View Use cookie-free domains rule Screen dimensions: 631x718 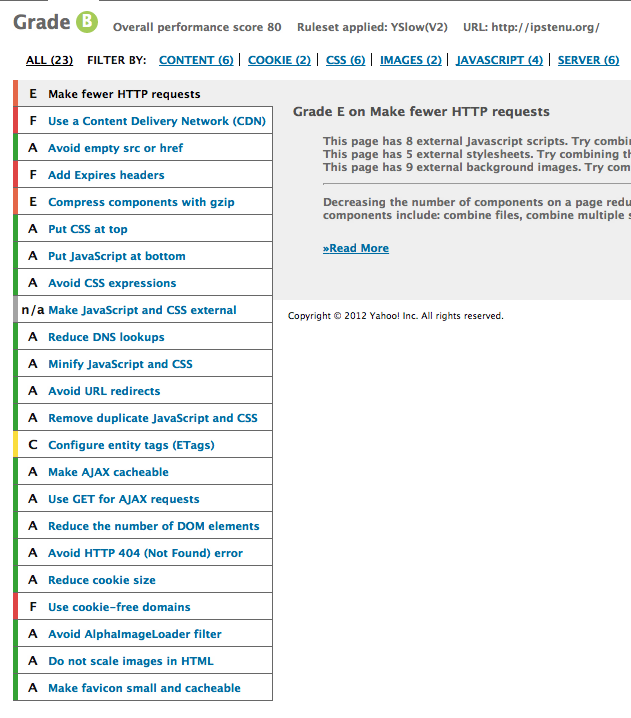pyautogui.click(x=119, y=607)
